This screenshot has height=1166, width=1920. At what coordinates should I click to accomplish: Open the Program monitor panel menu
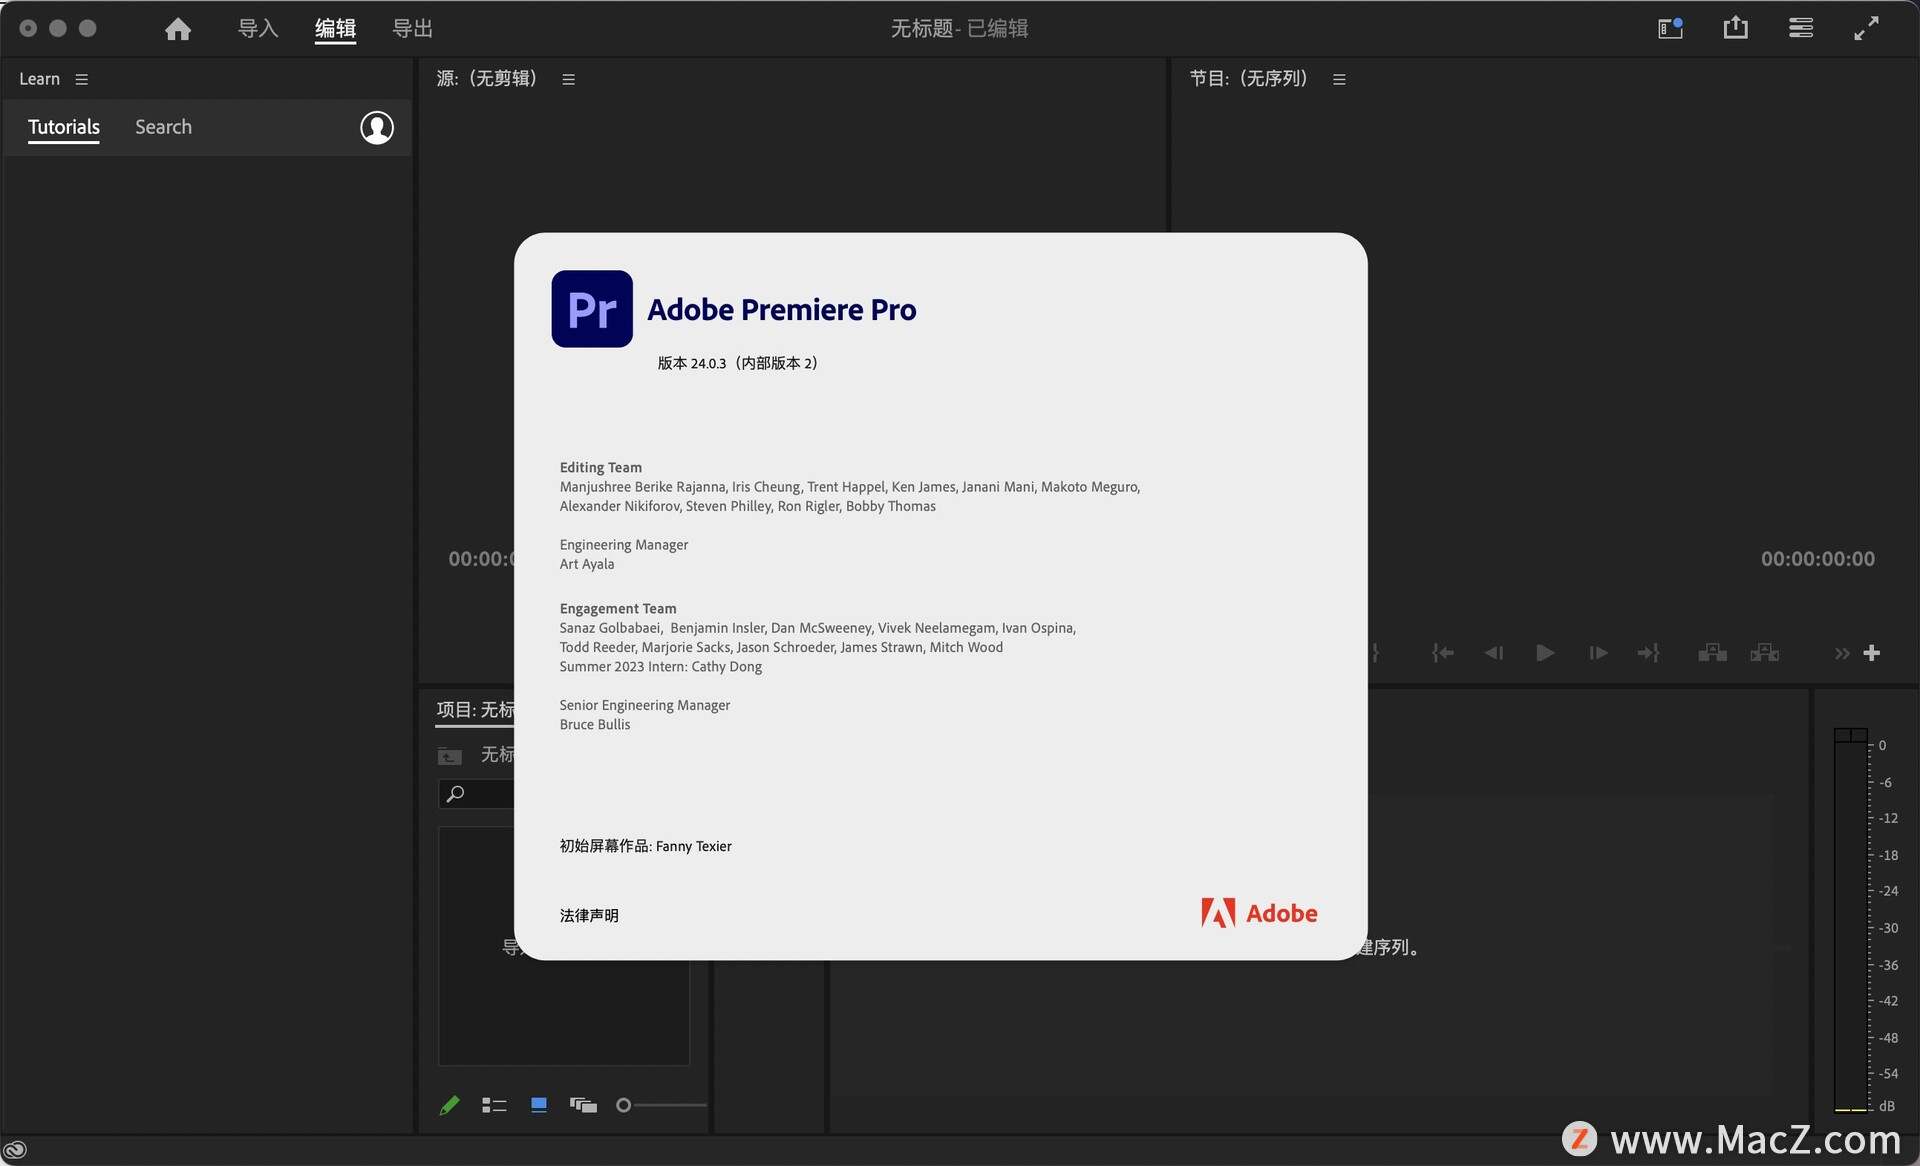click(1339, 79)
